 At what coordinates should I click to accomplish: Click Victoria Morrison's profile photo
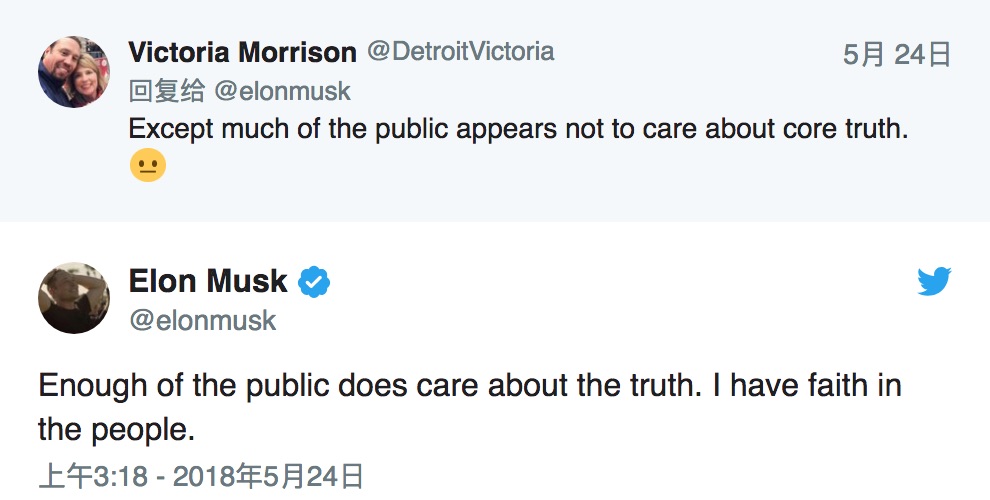pyautogui.click(x=74, y=72)
